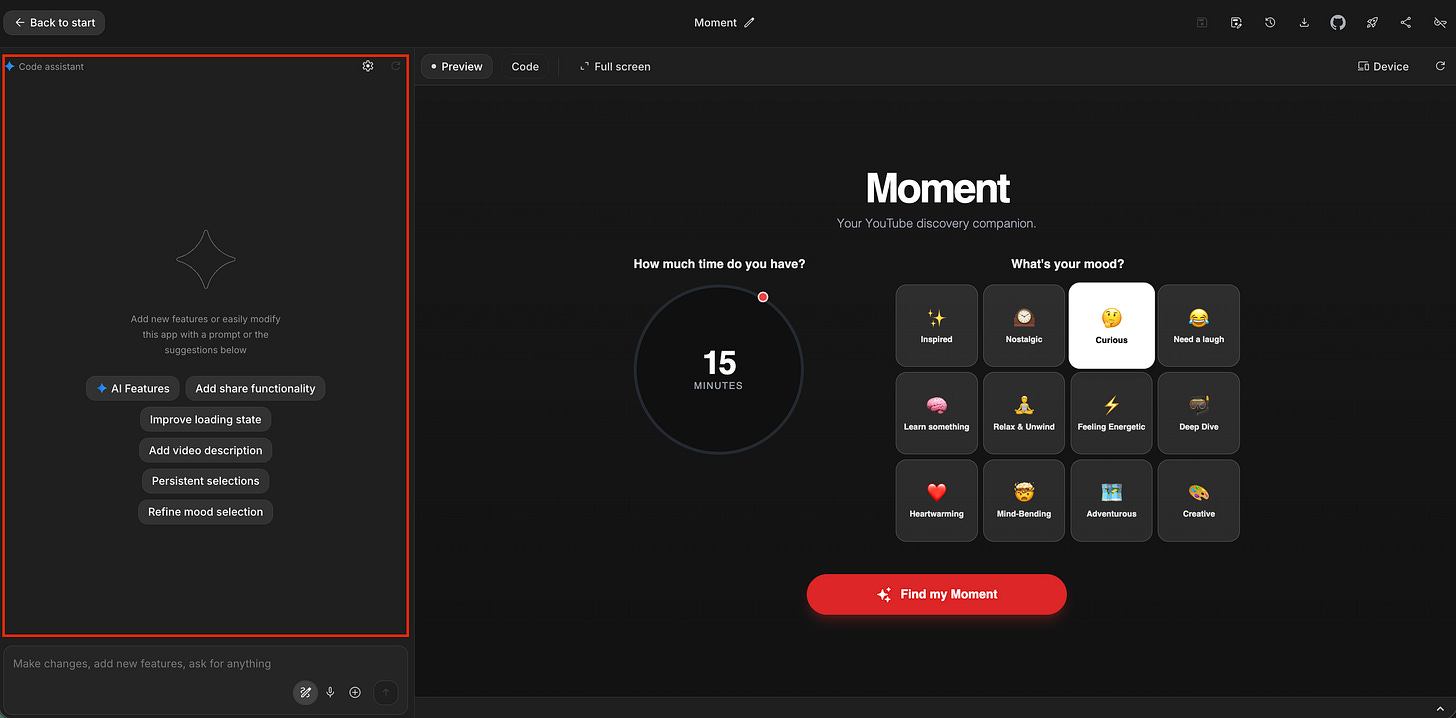Open Full screen preview

(615, 66)
